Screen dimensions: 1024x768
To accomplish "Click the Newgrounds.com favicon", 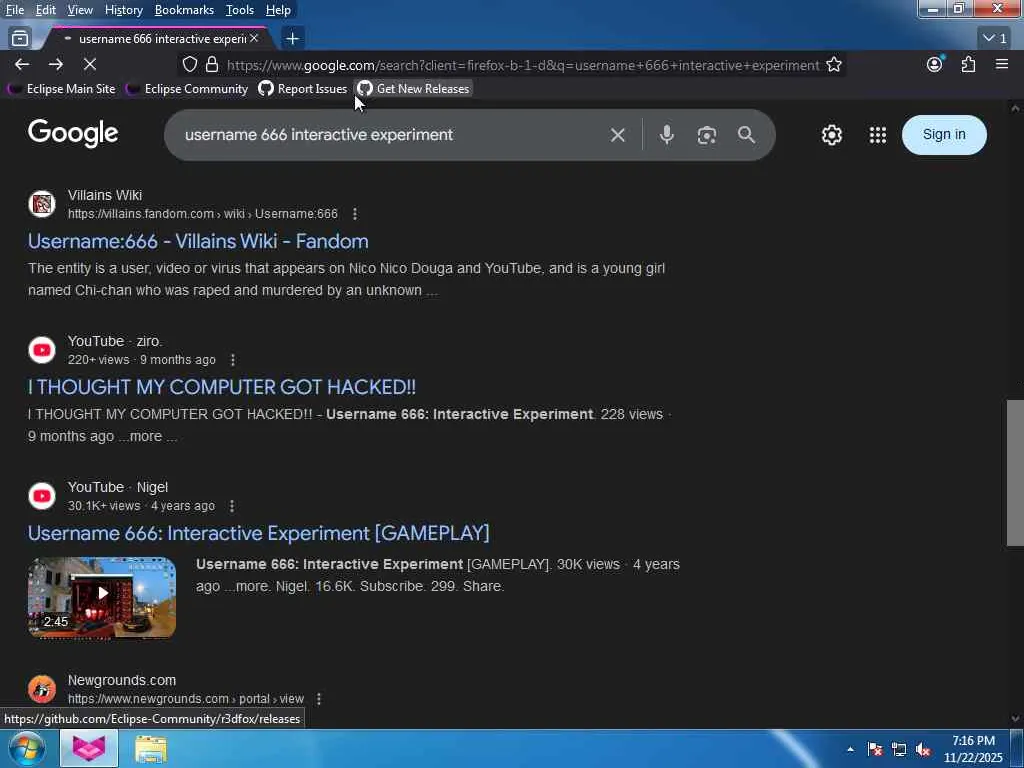I will pos(42,689).
